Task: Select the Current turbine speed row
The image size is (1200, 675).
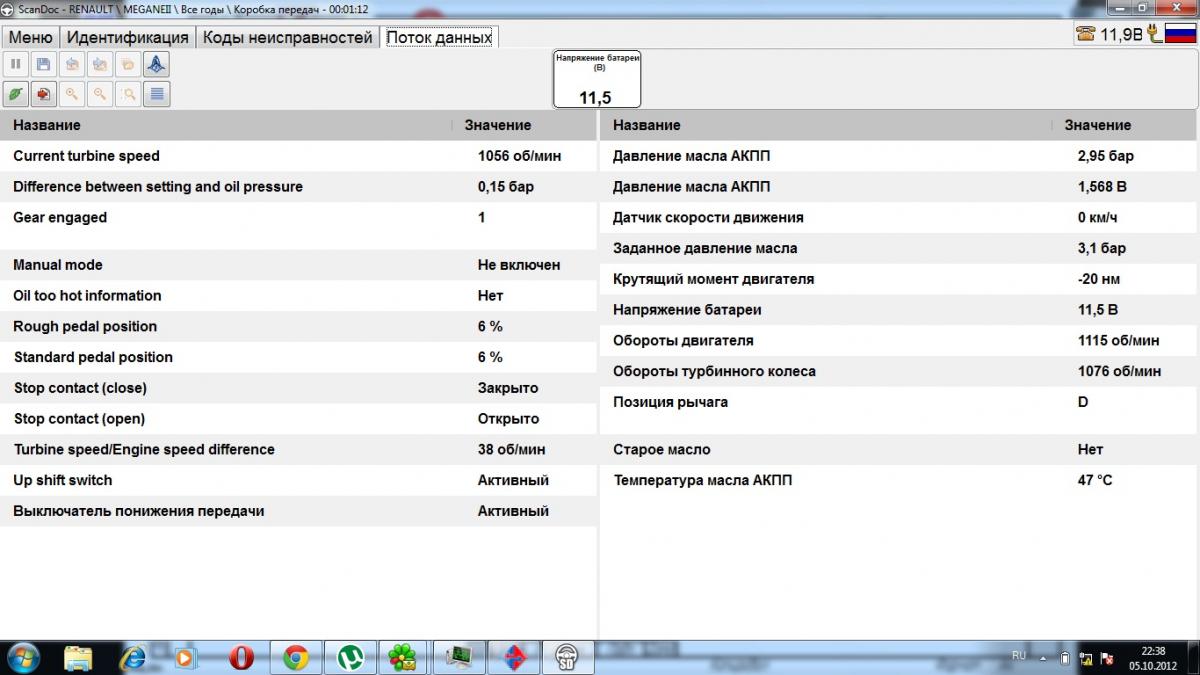Action: 298,156
